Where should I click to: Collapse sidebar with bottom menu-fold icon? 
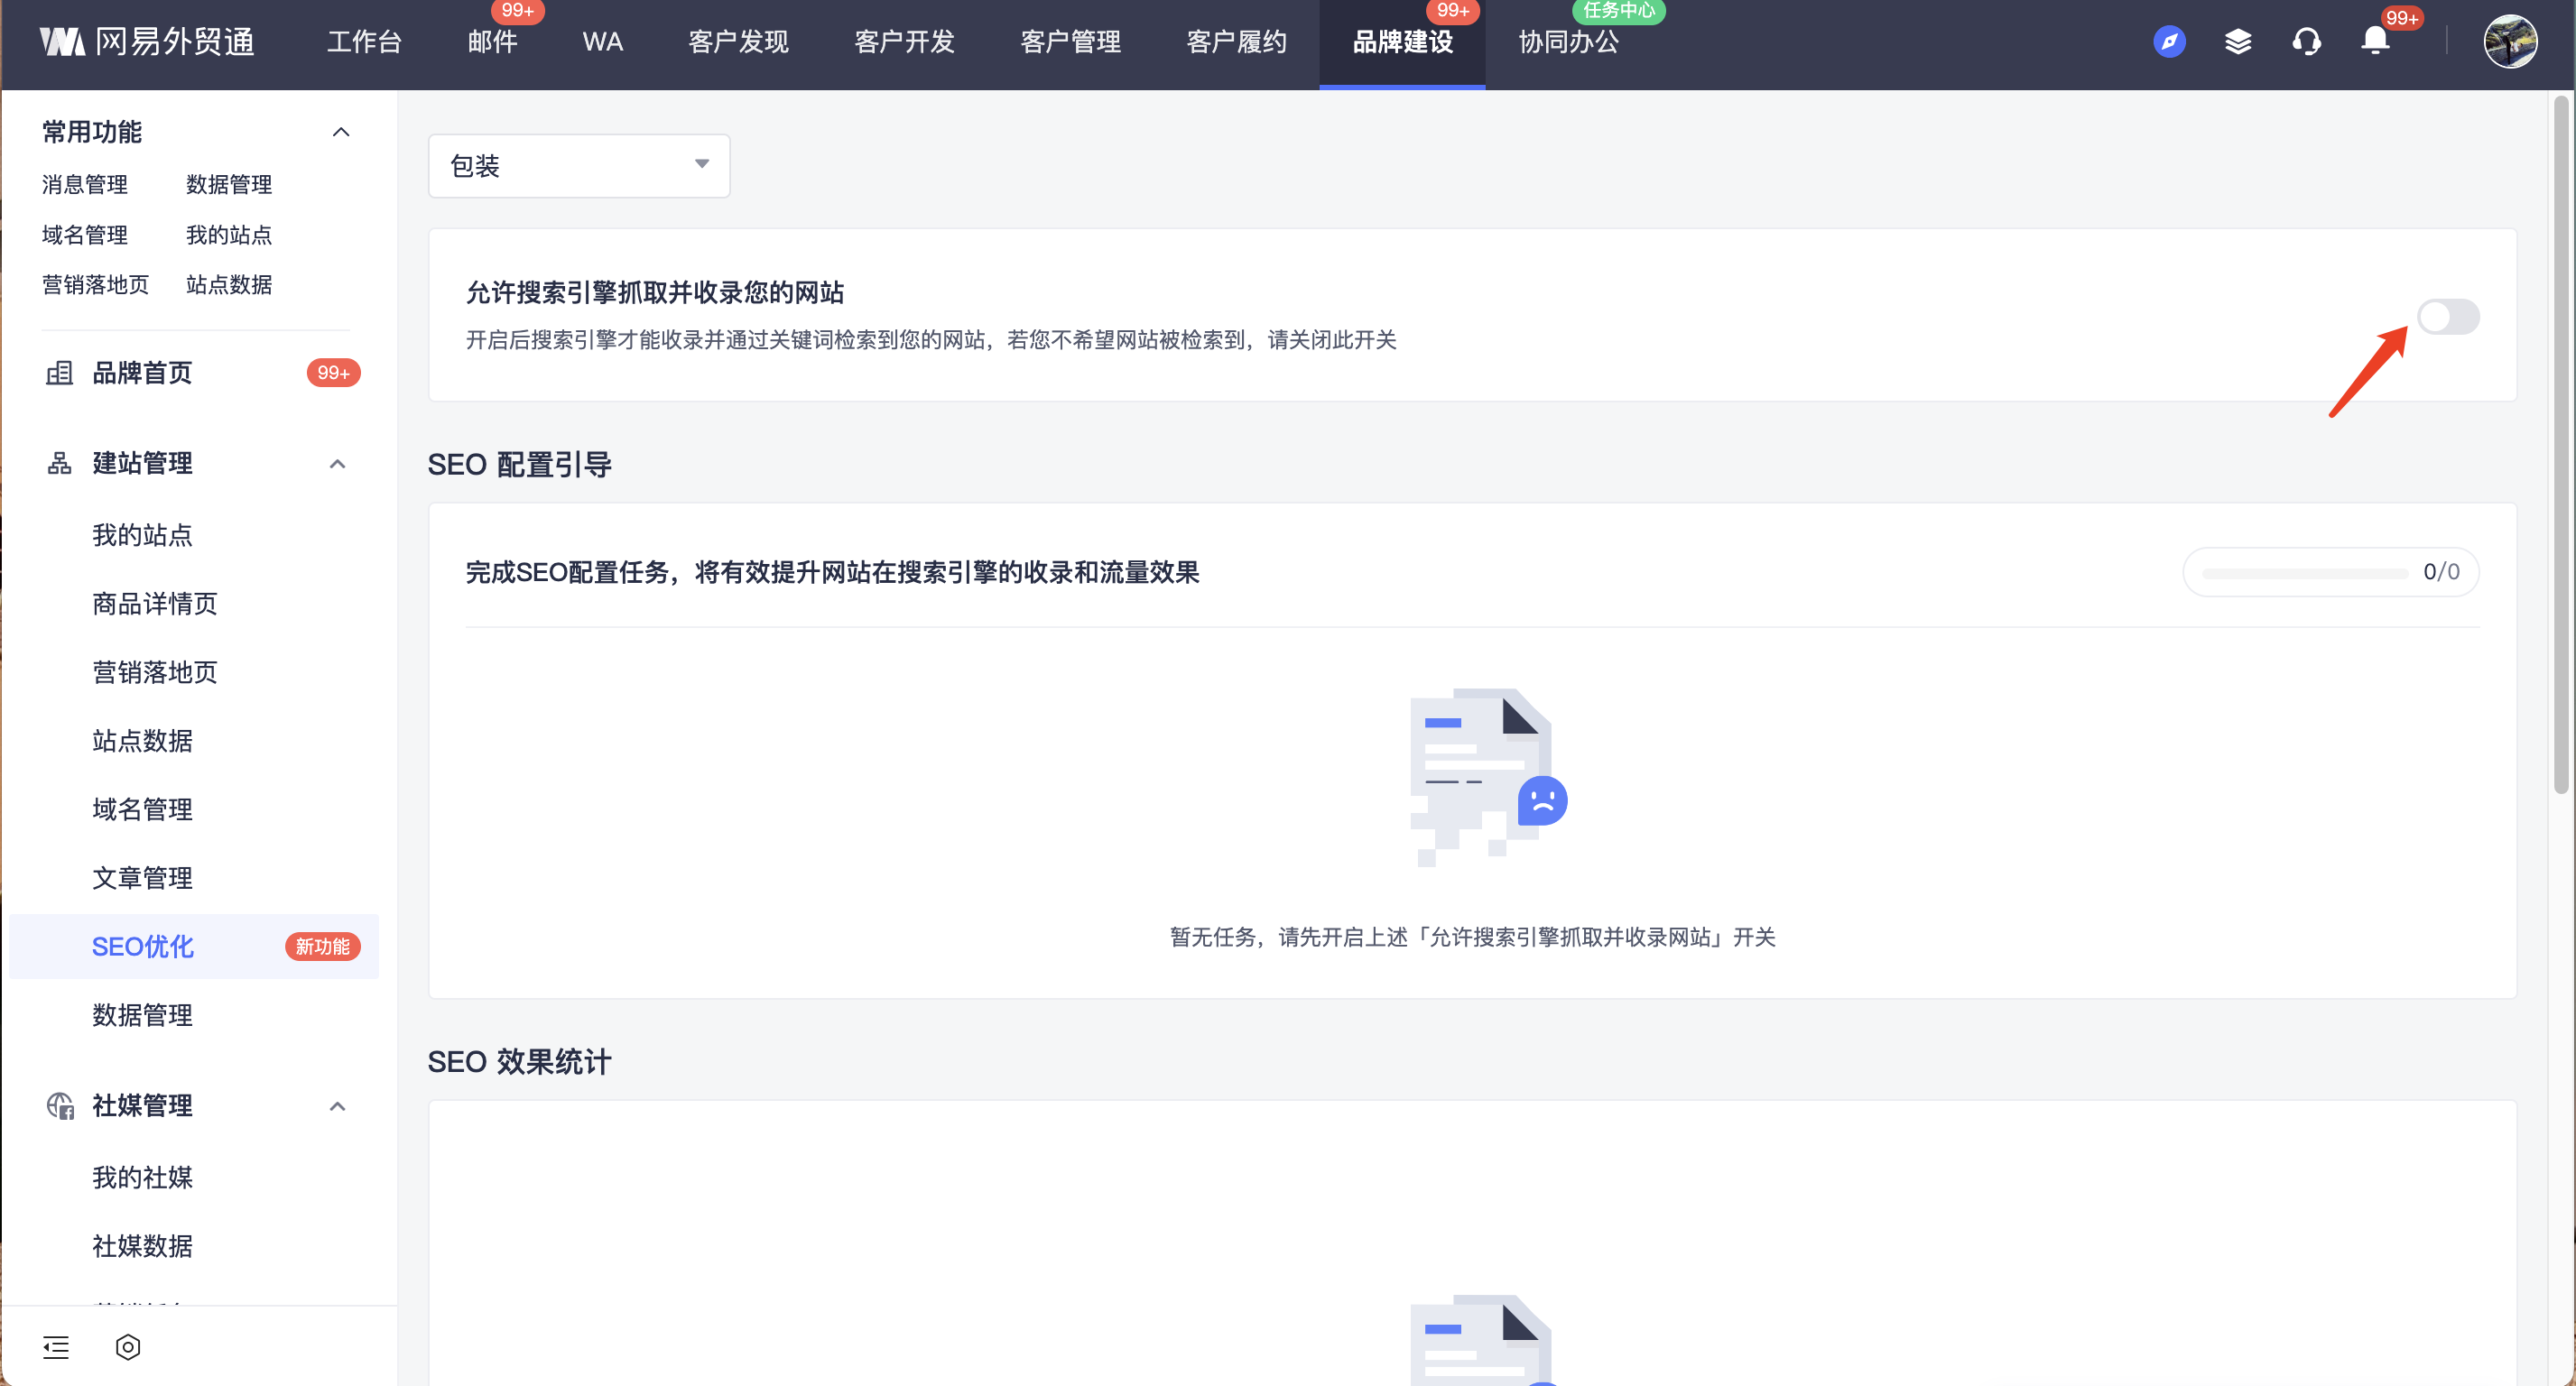(x=56, y=1346)
